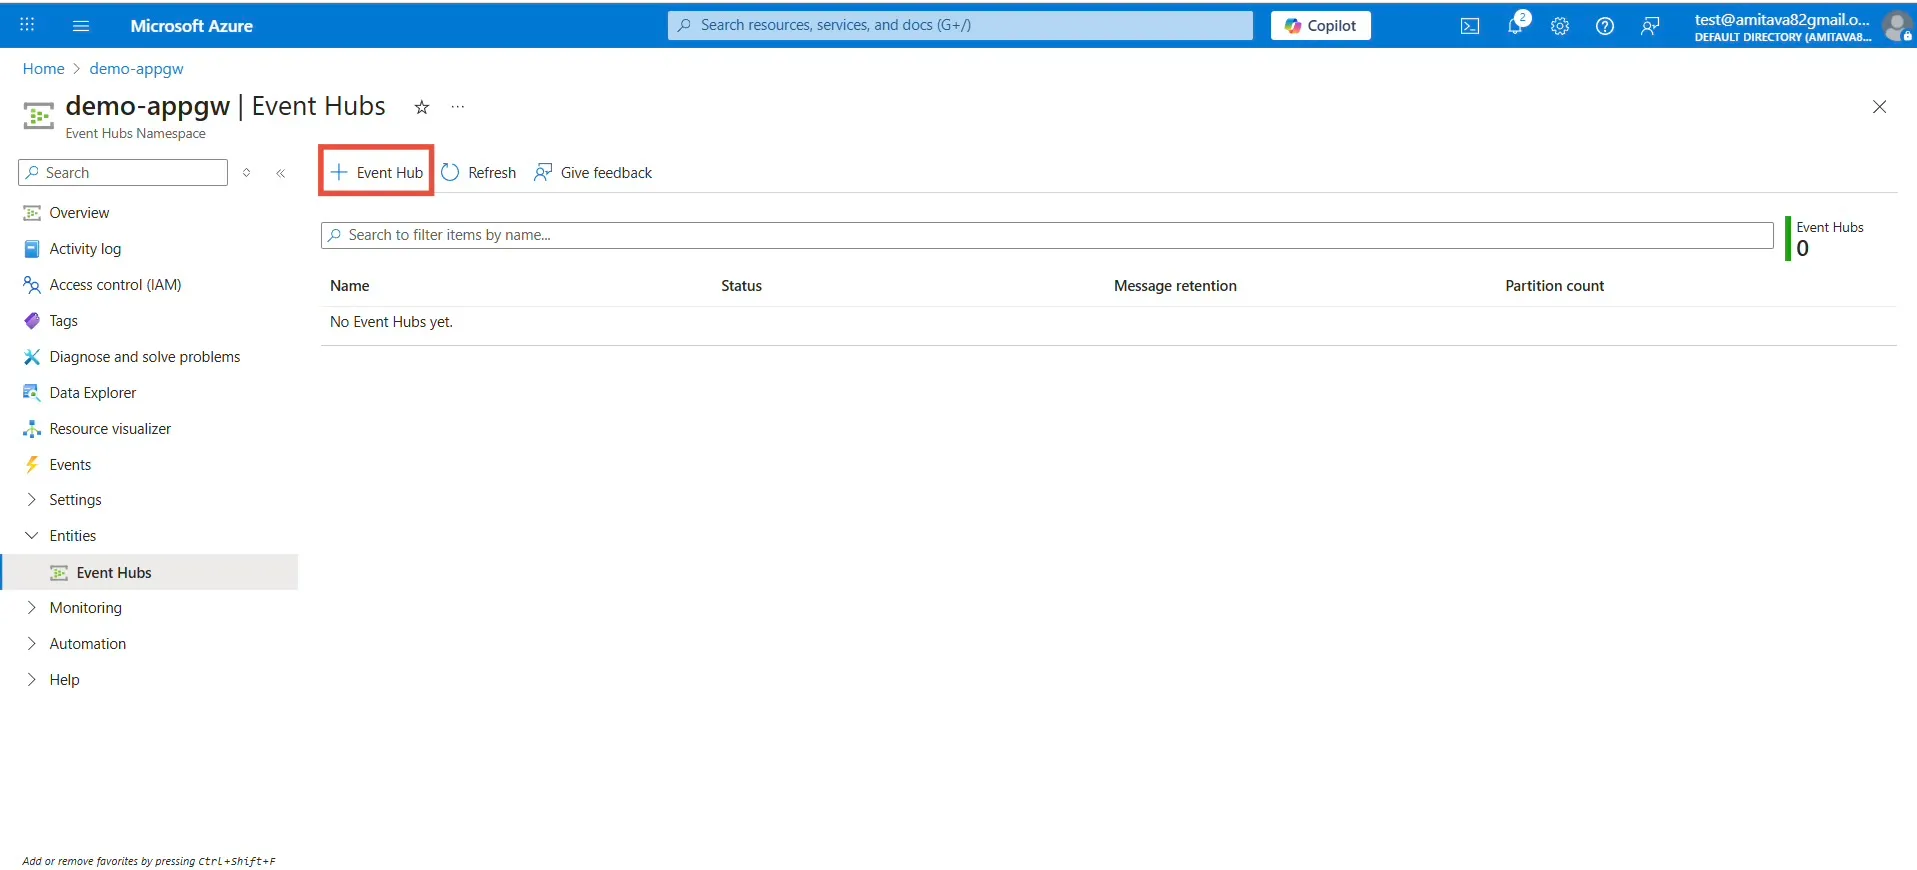Screen dimensions: 1917x870
Task: Click the Activity log icon
Action: point(32,249)
